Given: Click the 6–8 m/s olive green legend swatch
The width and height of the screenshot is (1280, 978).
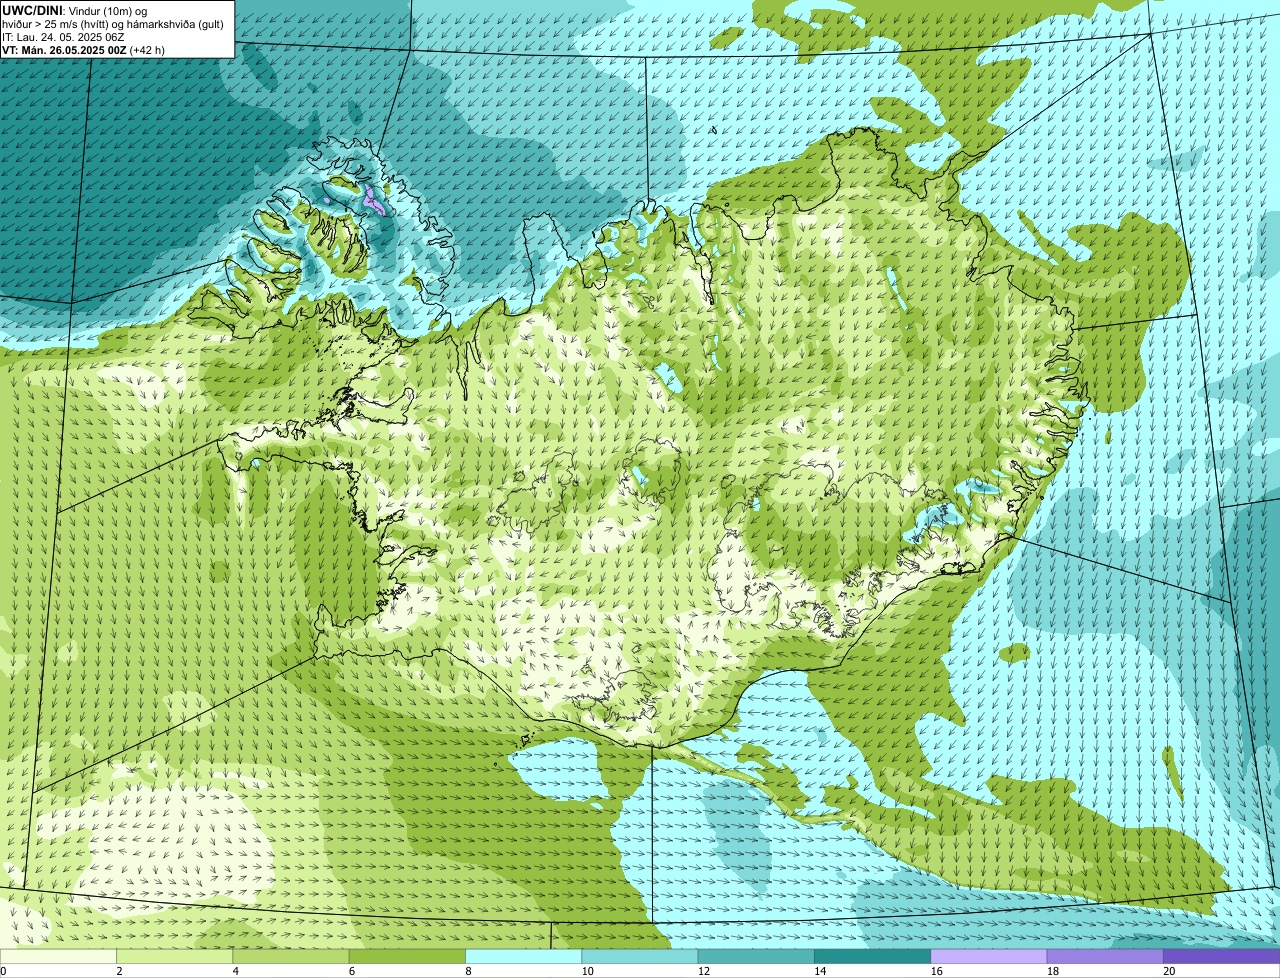Looking at the screenshot, I should pyautogui.click(x=407, y=956).
